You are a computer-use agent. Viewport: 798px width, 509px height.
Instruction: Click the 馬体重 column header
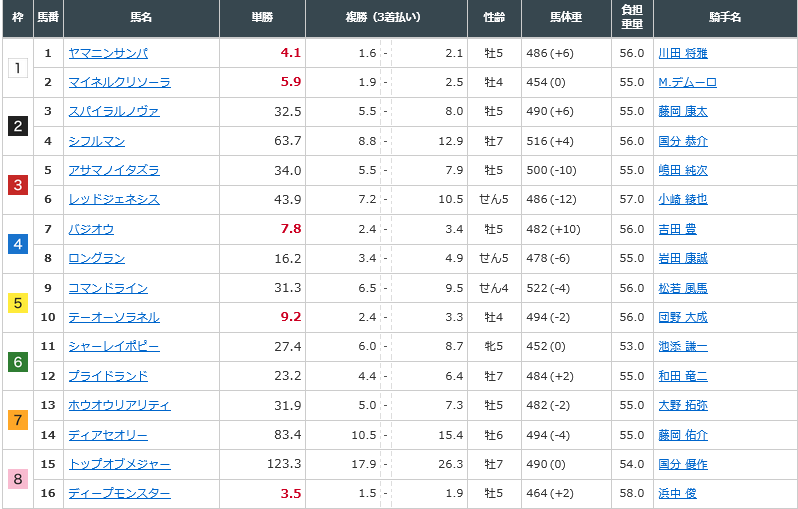point(566,17)
